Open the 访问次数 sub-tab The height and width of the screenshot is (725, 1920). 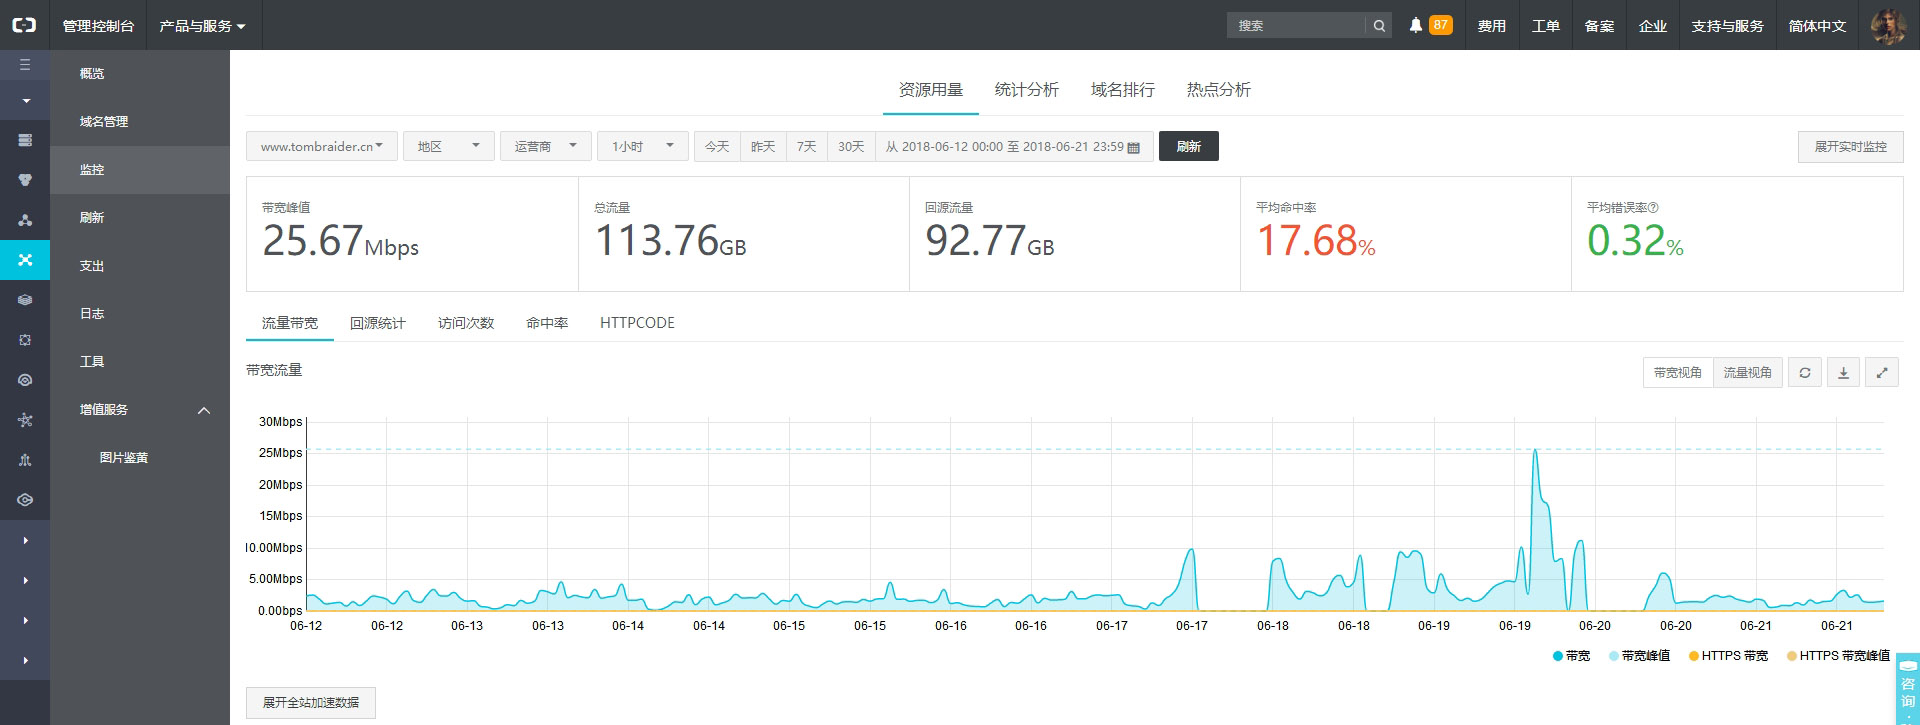point(466,323)
